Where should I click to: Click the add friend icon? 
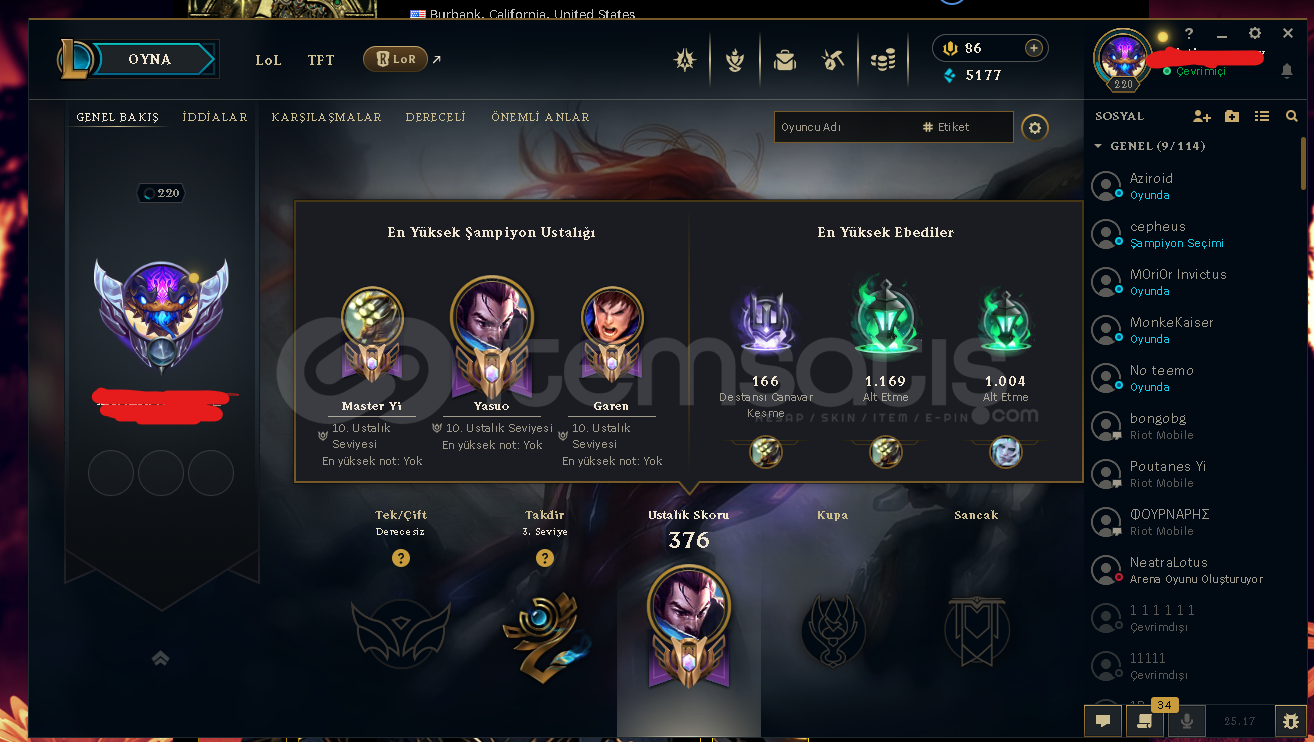[1202, 116]
